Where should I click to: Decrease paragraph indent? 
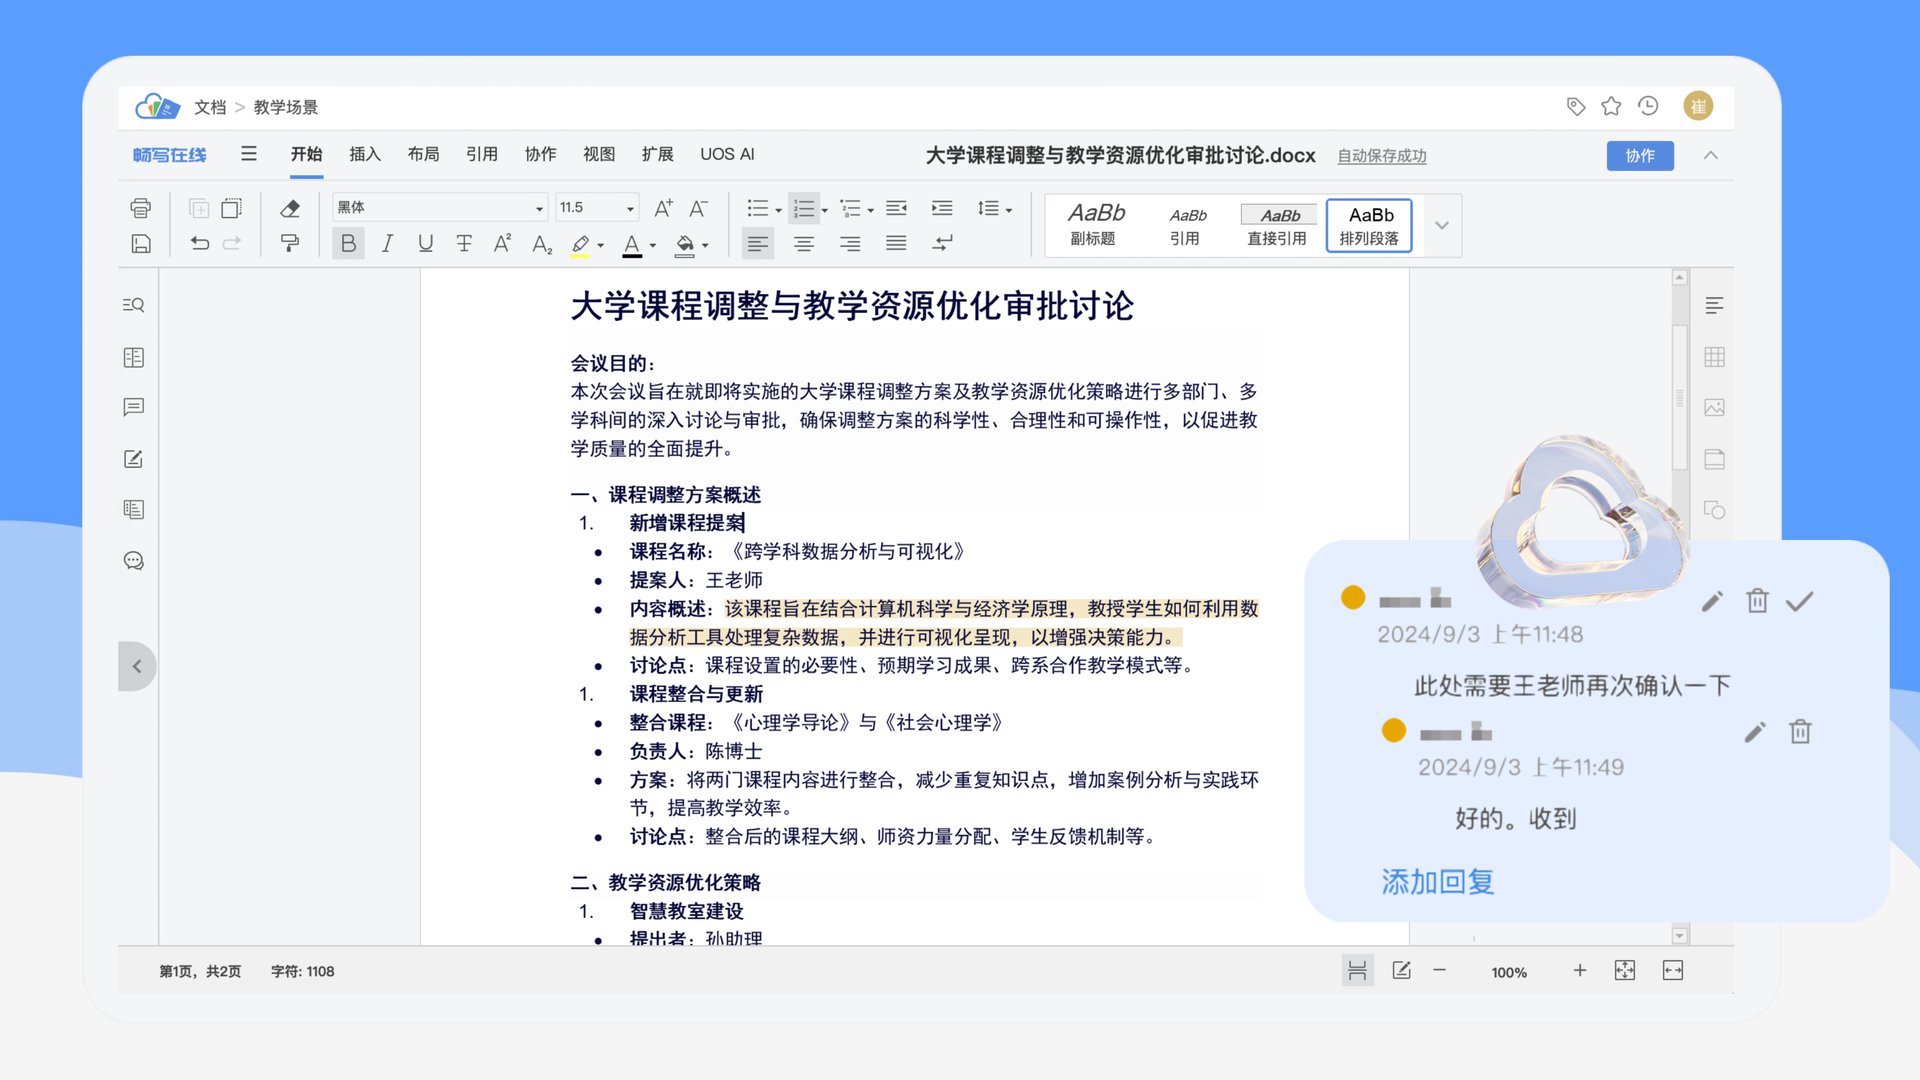click(x=896, y=208)
